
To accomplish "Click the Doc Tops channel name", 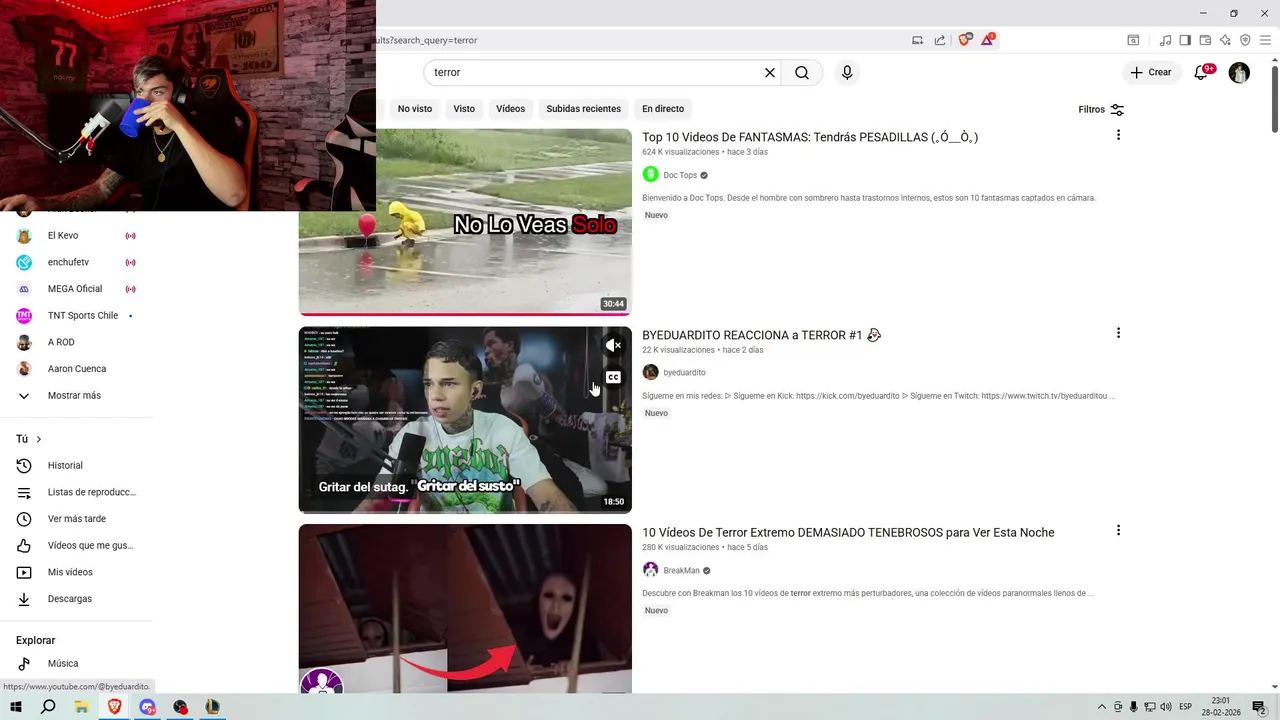I will [x=680, y=175].
